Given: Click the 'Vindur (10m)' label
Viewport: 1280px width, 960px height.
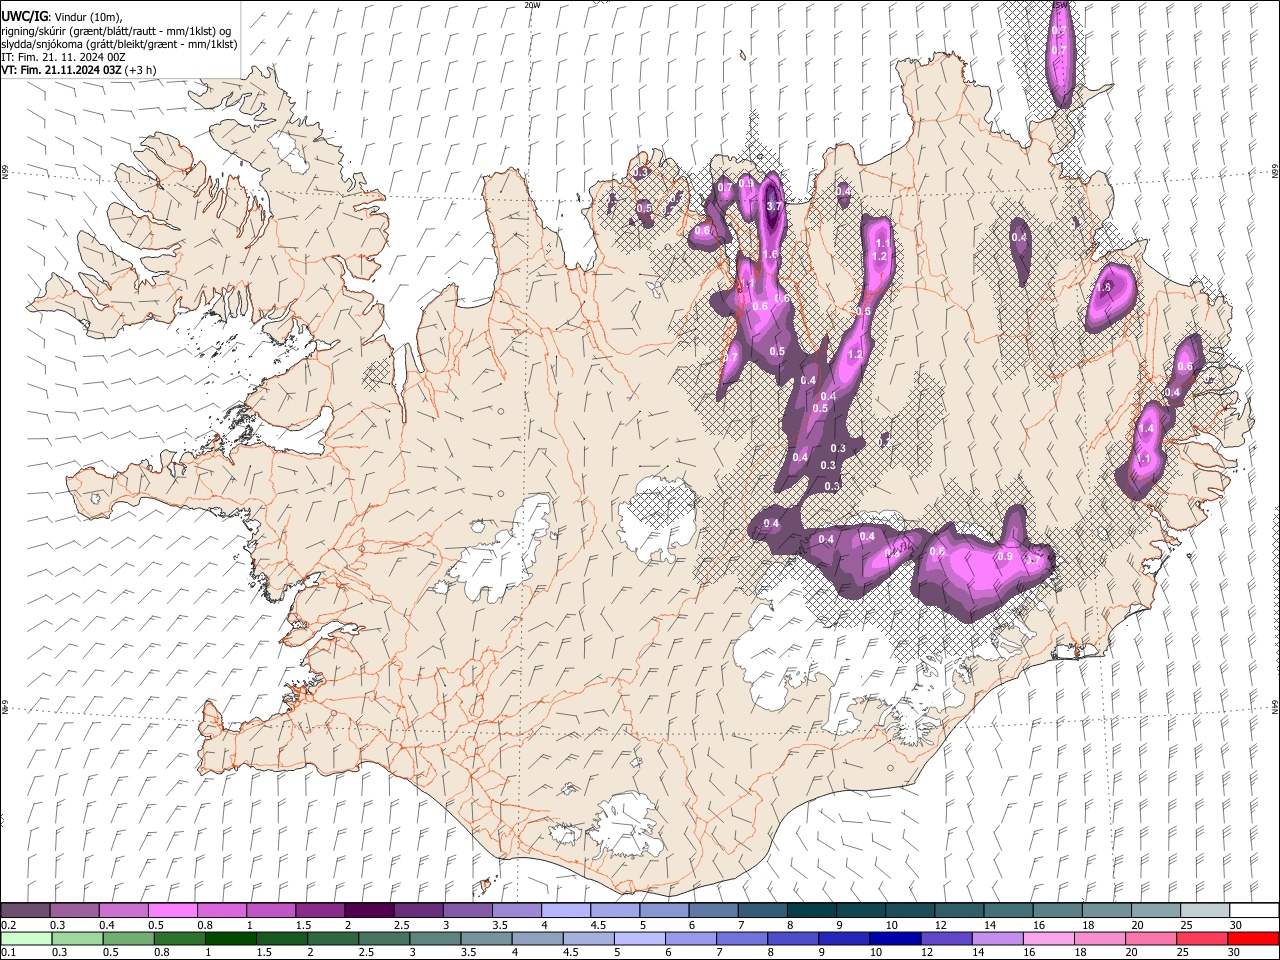Looking at the screenshot, I should point(88,17).
